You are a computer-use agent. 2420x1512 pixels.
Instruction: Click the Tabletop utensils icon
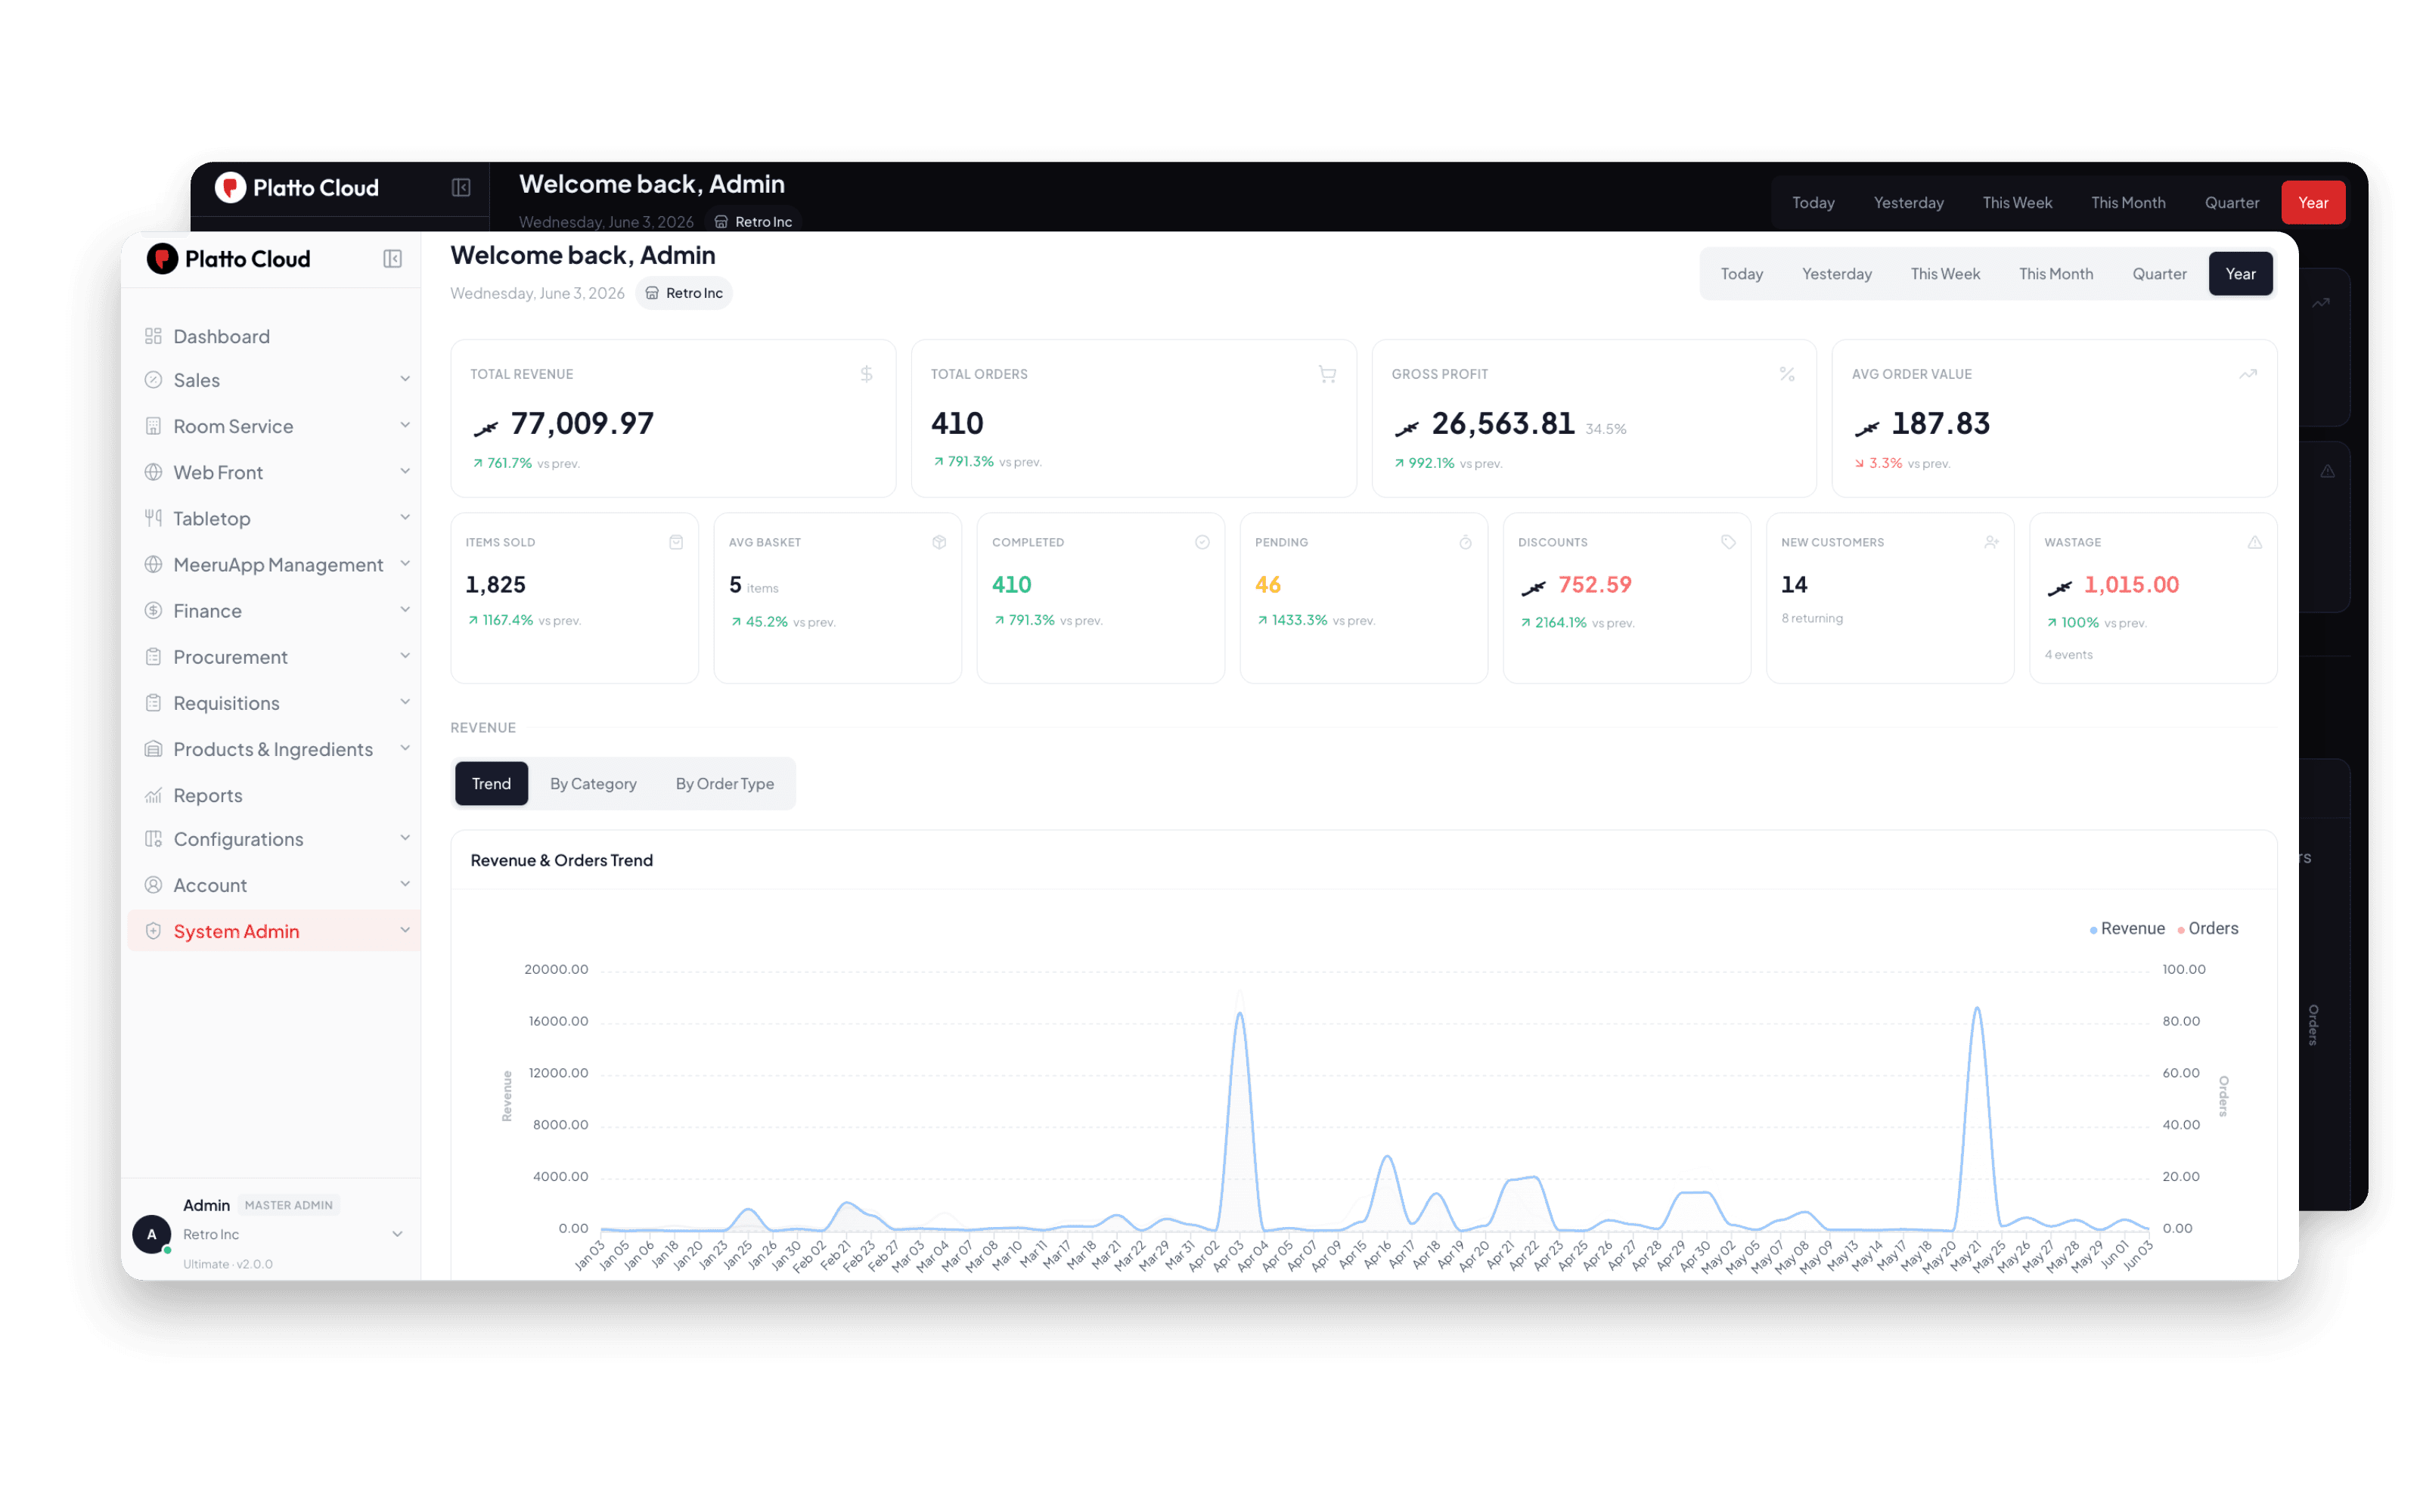tap(153, 518)
